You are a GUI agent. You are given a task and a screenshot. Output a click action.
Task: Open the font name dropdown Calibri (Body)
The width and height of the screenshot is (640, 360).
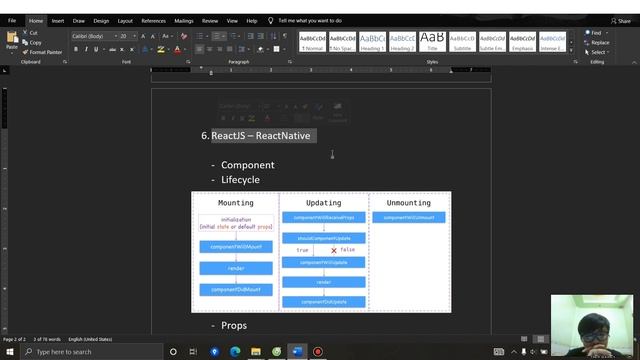coord(116,36)
